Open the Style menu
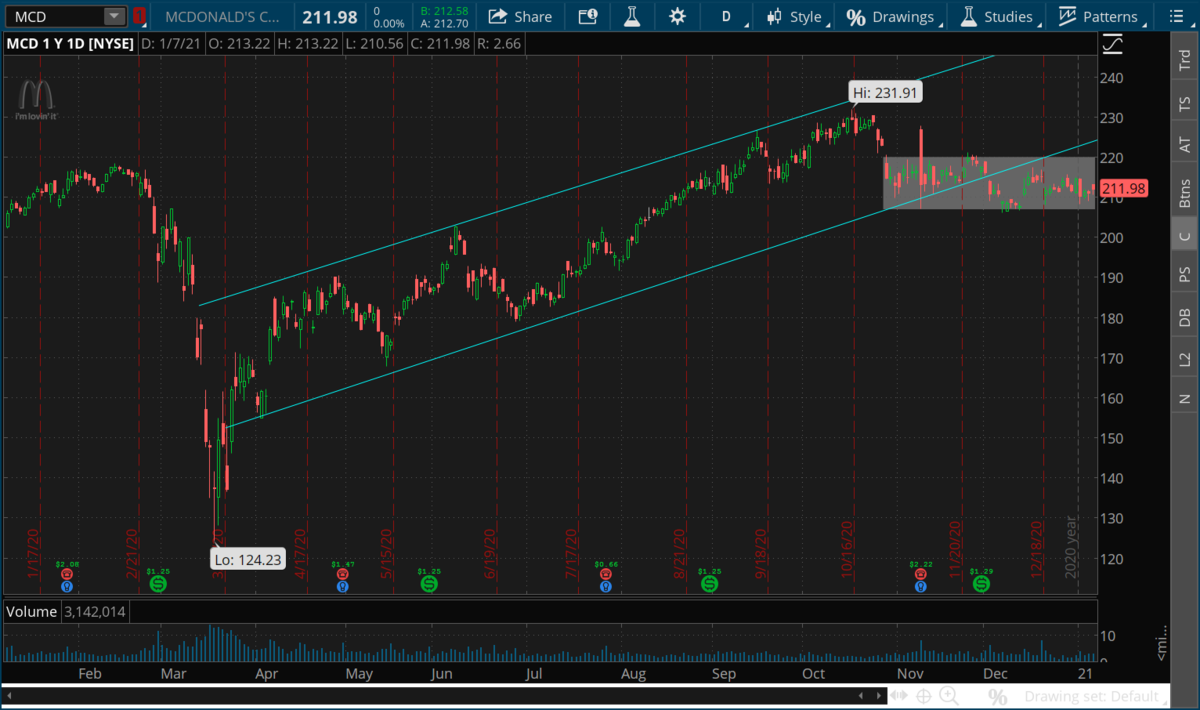 pos(796,16)
